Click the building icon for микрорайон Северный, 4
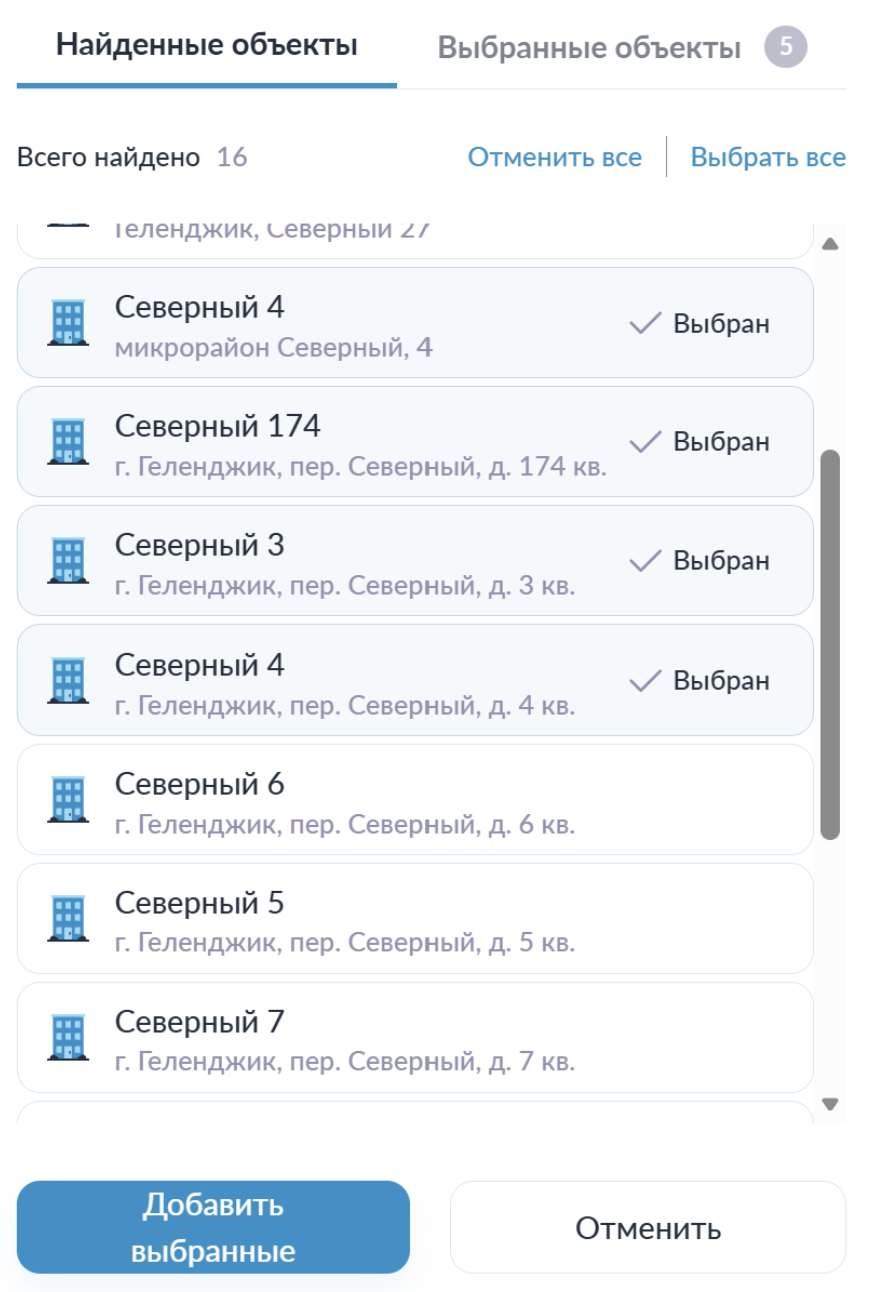This screenshot has width=872, height=1292. [x=68, y=323]
